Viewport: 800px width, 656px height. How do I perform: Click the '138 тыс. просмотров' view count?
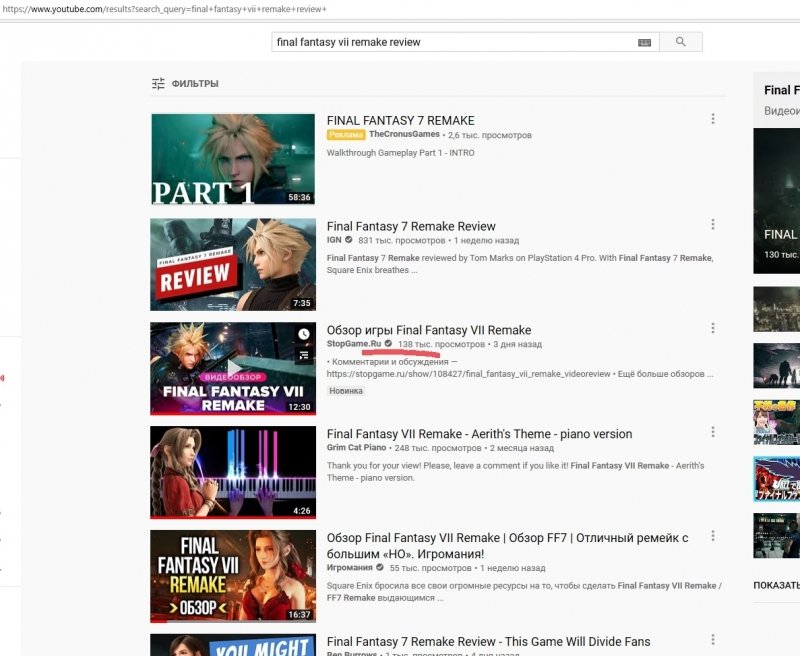coord(441,344)
